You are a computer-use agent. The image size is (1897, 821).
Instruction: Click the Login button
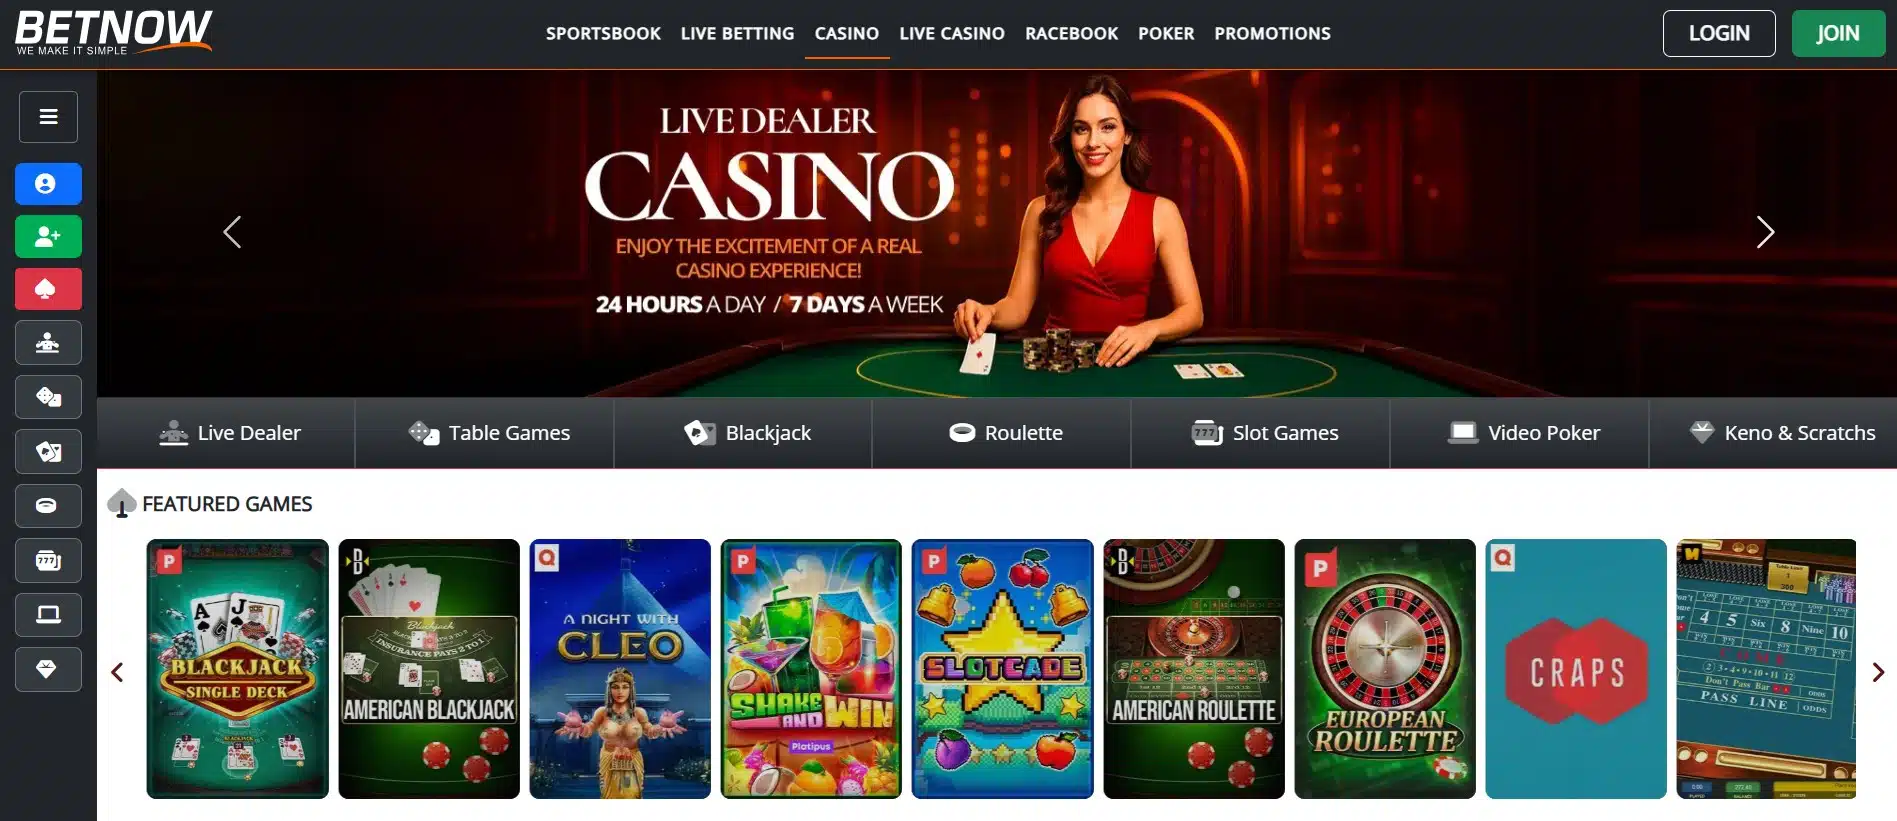tap(1719, 33)
